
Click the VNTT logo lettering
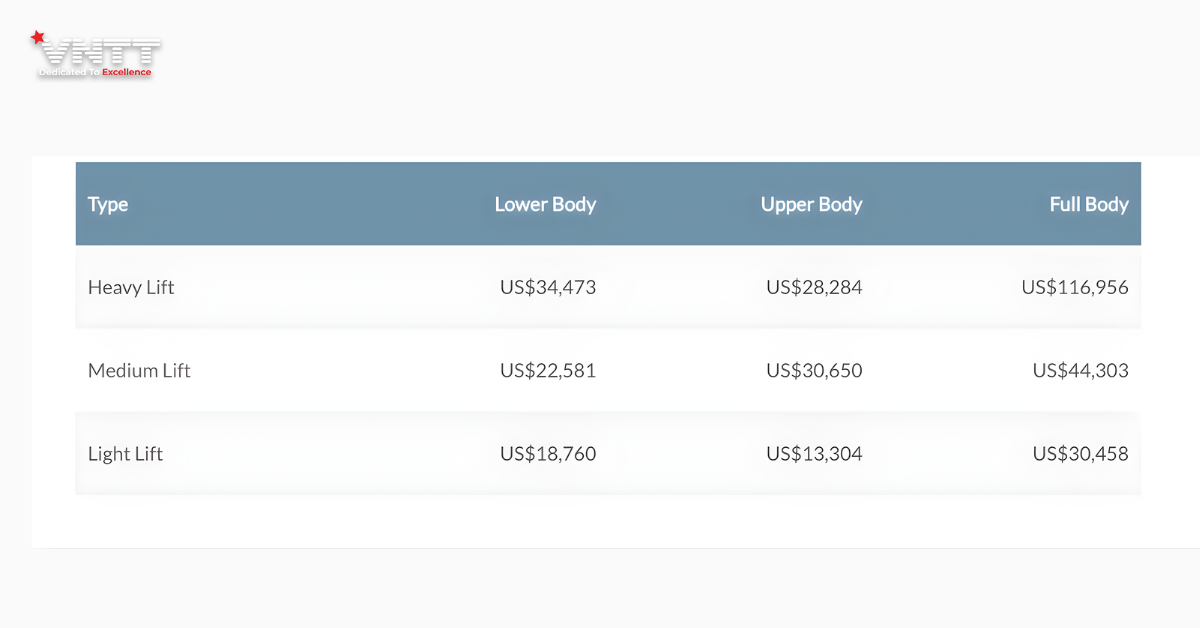pos(98,52)
